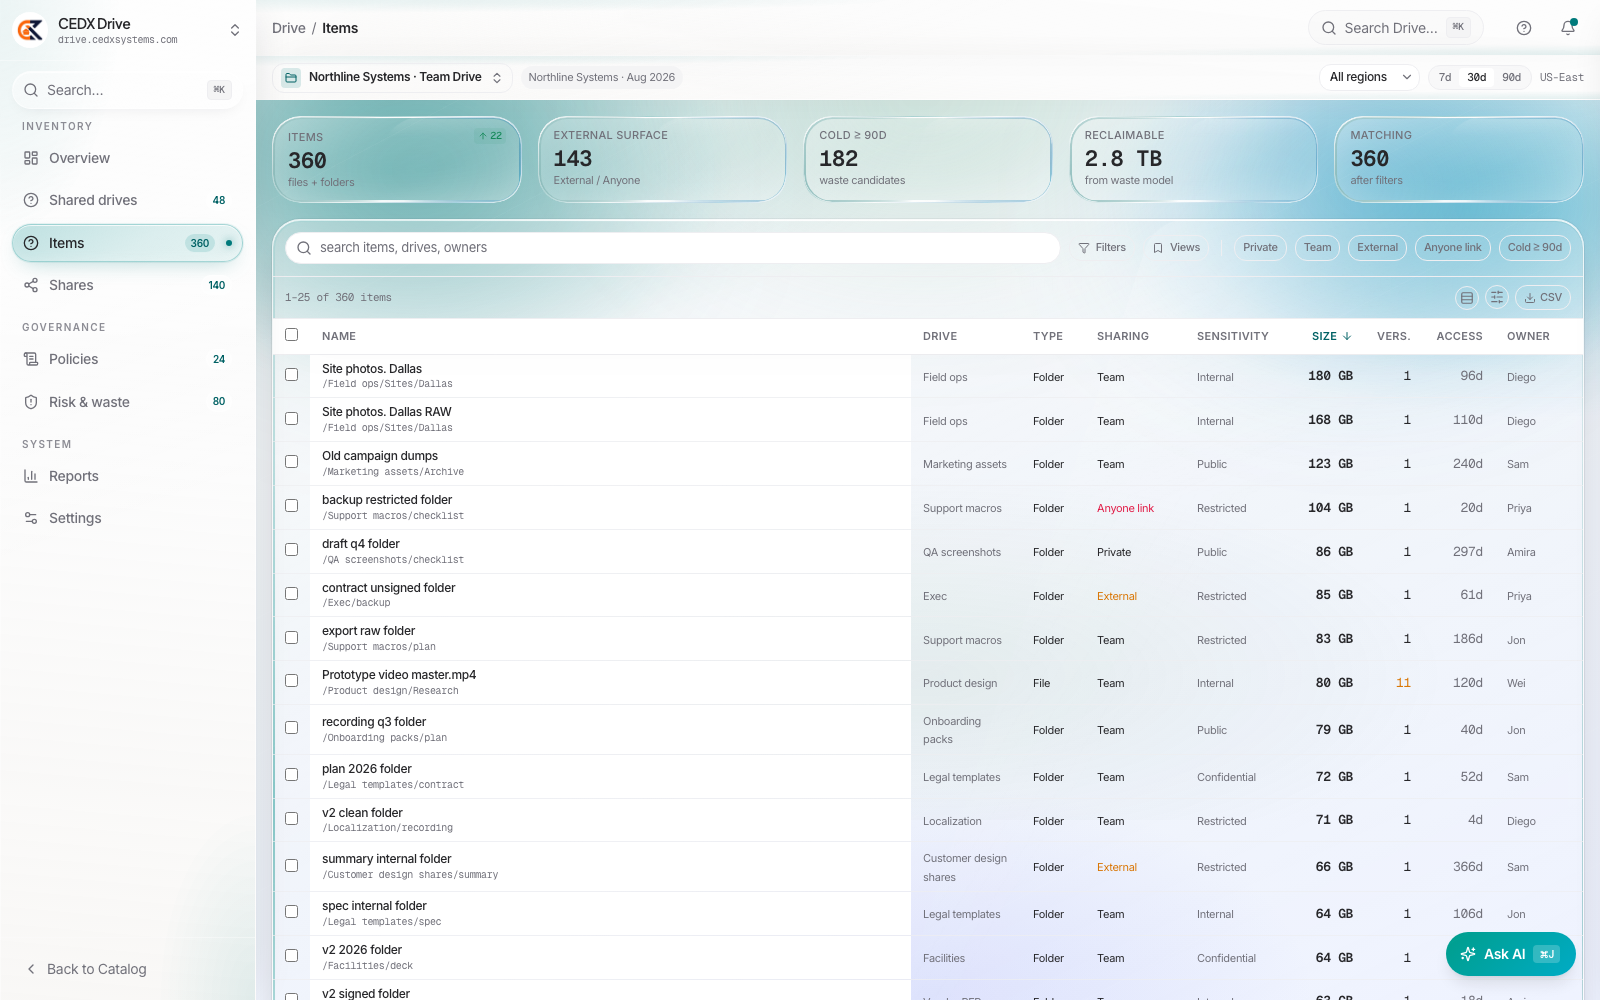Toggle the select-all checkbox in header
Screen dimensions: 1600x1000
point(291,335)
